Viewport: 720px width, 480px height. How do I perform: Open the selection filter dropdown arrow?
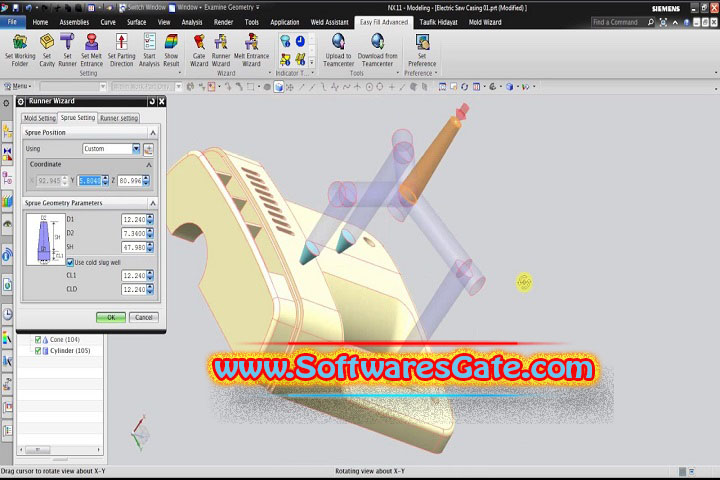(x=103, y=86)
